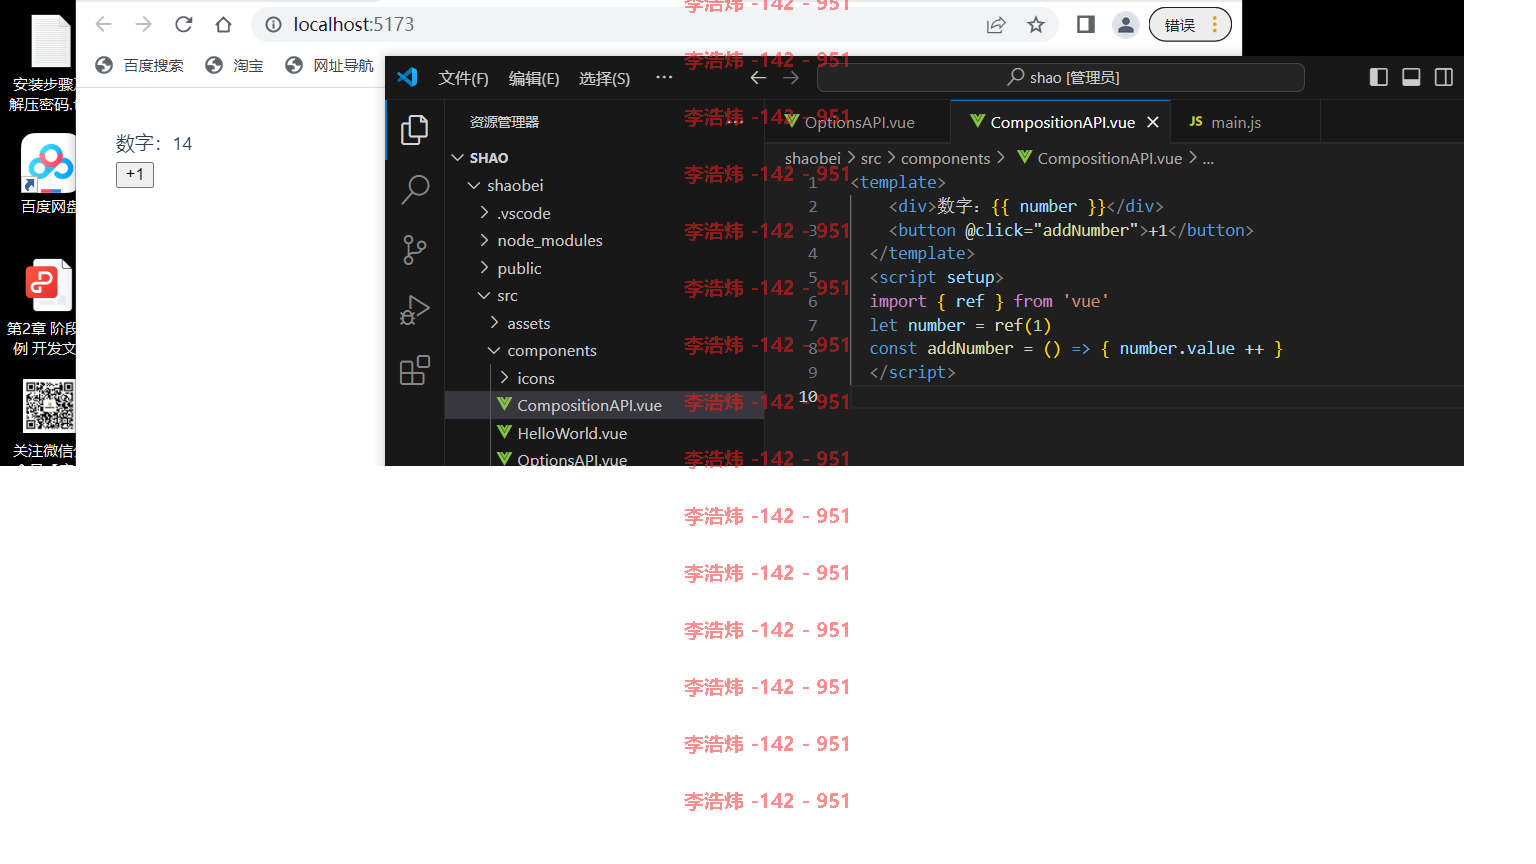Open 百度搜索 bookmark
Image resolution: width=1536 pixels, height=864 pixels.
140,65
